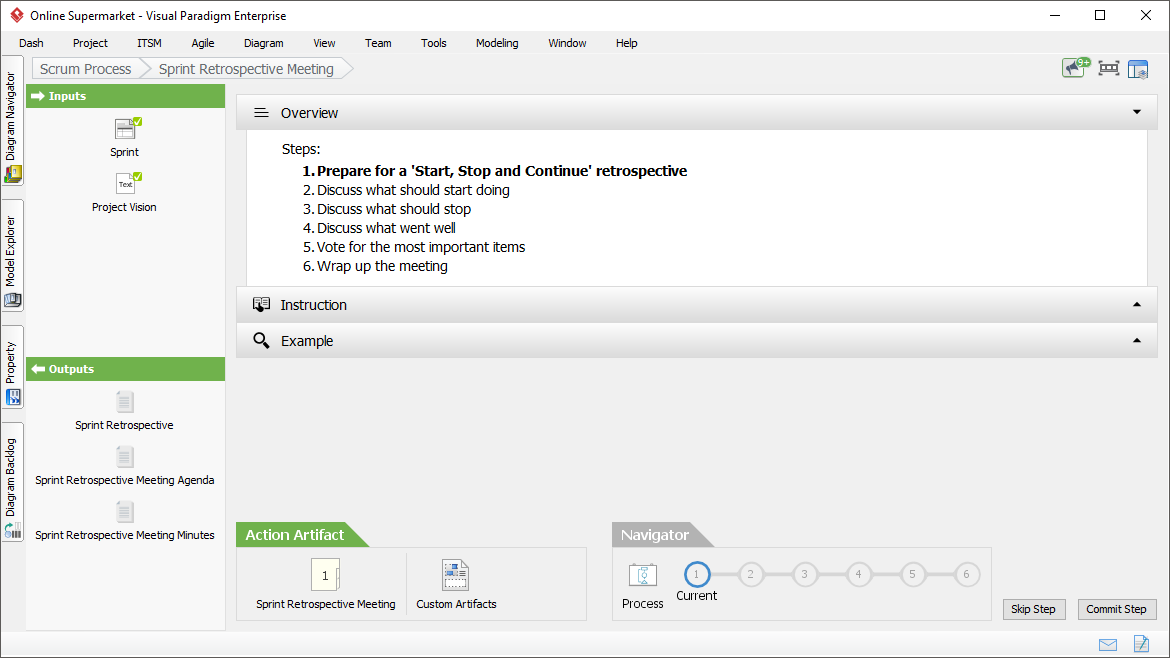Open the Sprint input artifact icon
The width and height of the screenshot is (1170, 658).
click(127, 129)
